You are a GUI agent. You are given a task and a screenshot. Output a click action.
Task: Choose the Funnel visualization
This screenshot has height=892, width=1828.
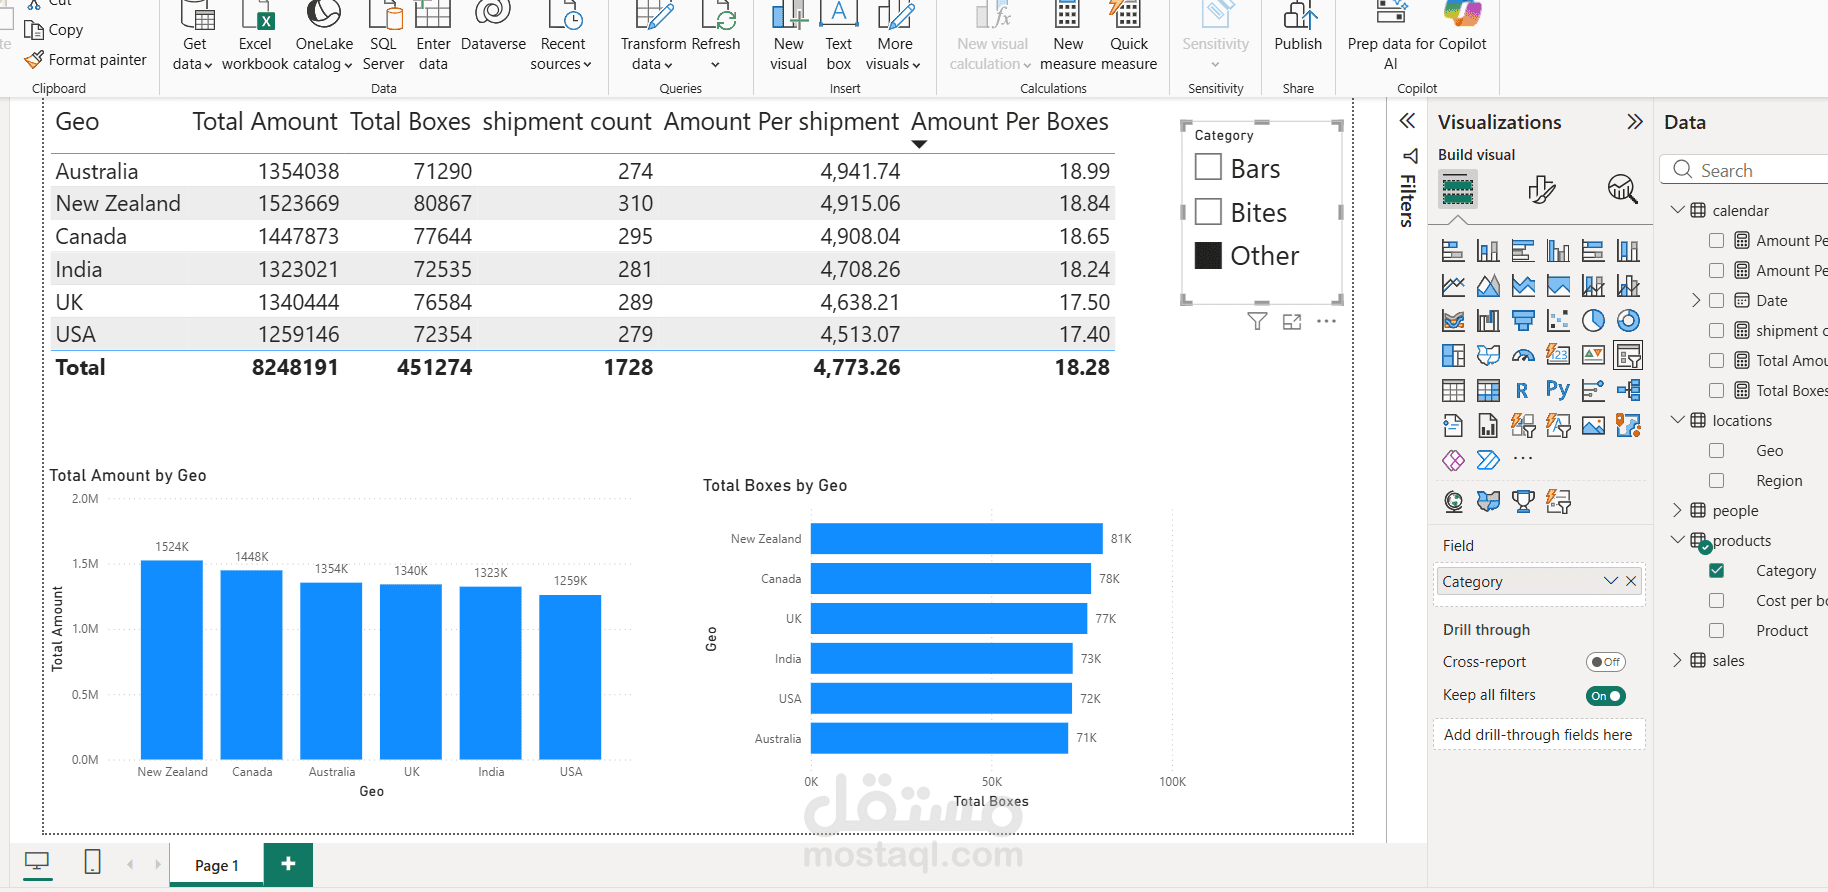[1523, 321]
